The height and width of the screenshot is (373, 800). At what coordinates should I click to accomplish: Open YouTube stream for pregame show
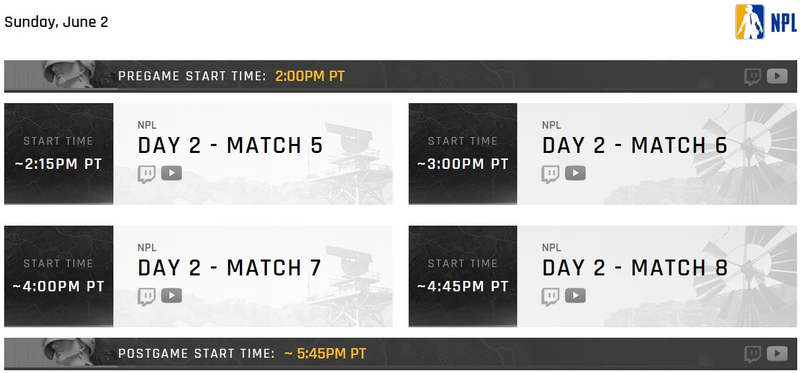click(777, 76)
